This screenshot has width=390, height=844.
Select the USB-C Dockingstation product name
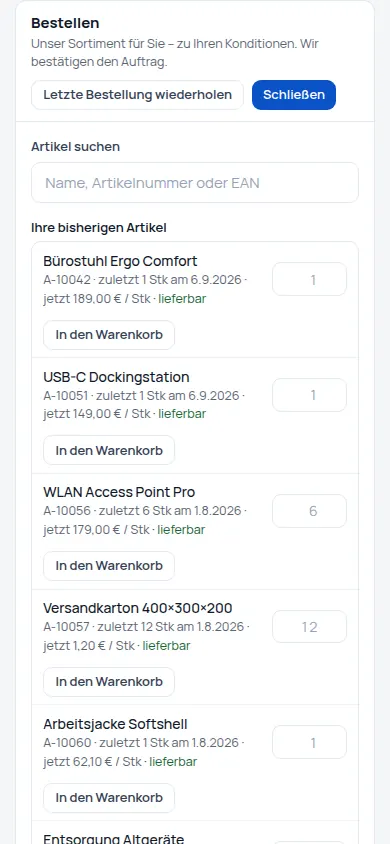click(116, 377)
